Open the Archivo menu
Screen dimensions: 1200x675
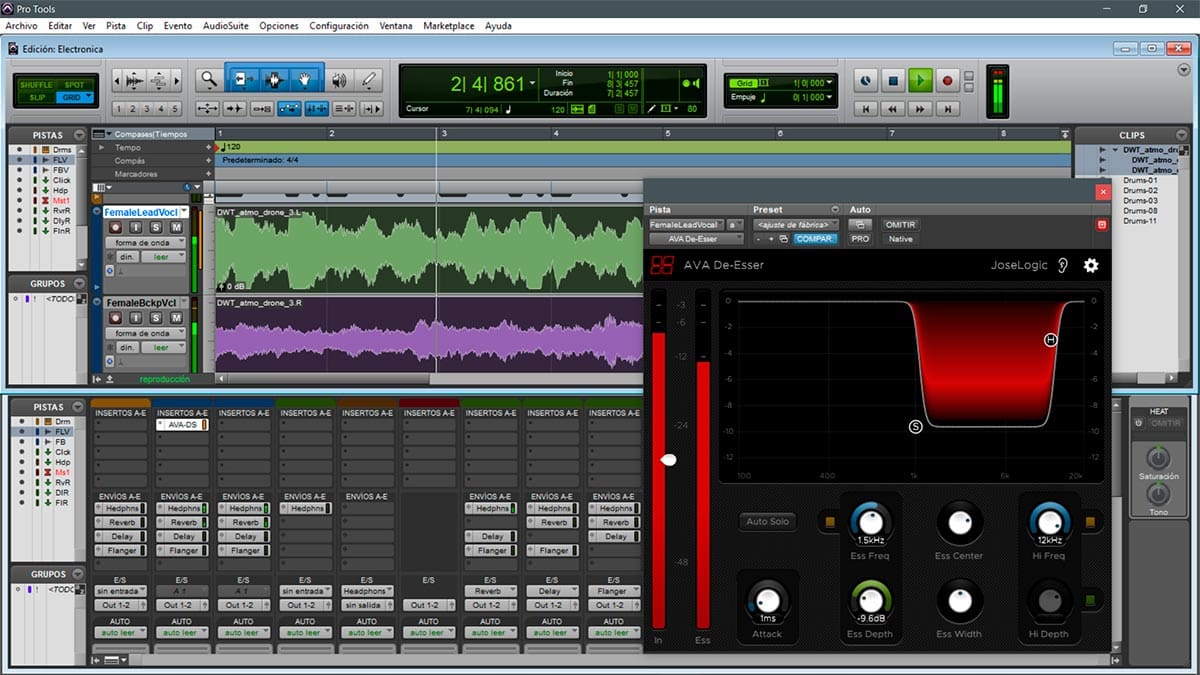(21, 26)
